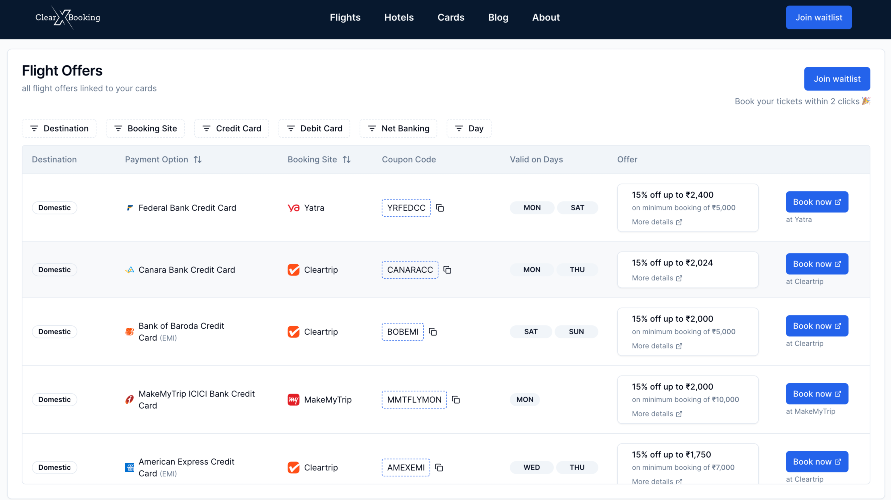Copy the AMEXEMI coupon code
Viewport: 891px width, 500px height.
439,468
